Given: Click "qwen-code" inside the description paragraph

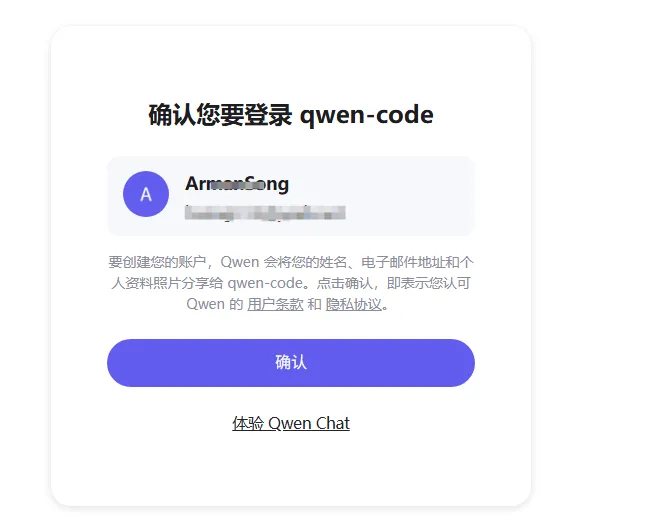Looking at the screenshot, I should coord(265,283).
